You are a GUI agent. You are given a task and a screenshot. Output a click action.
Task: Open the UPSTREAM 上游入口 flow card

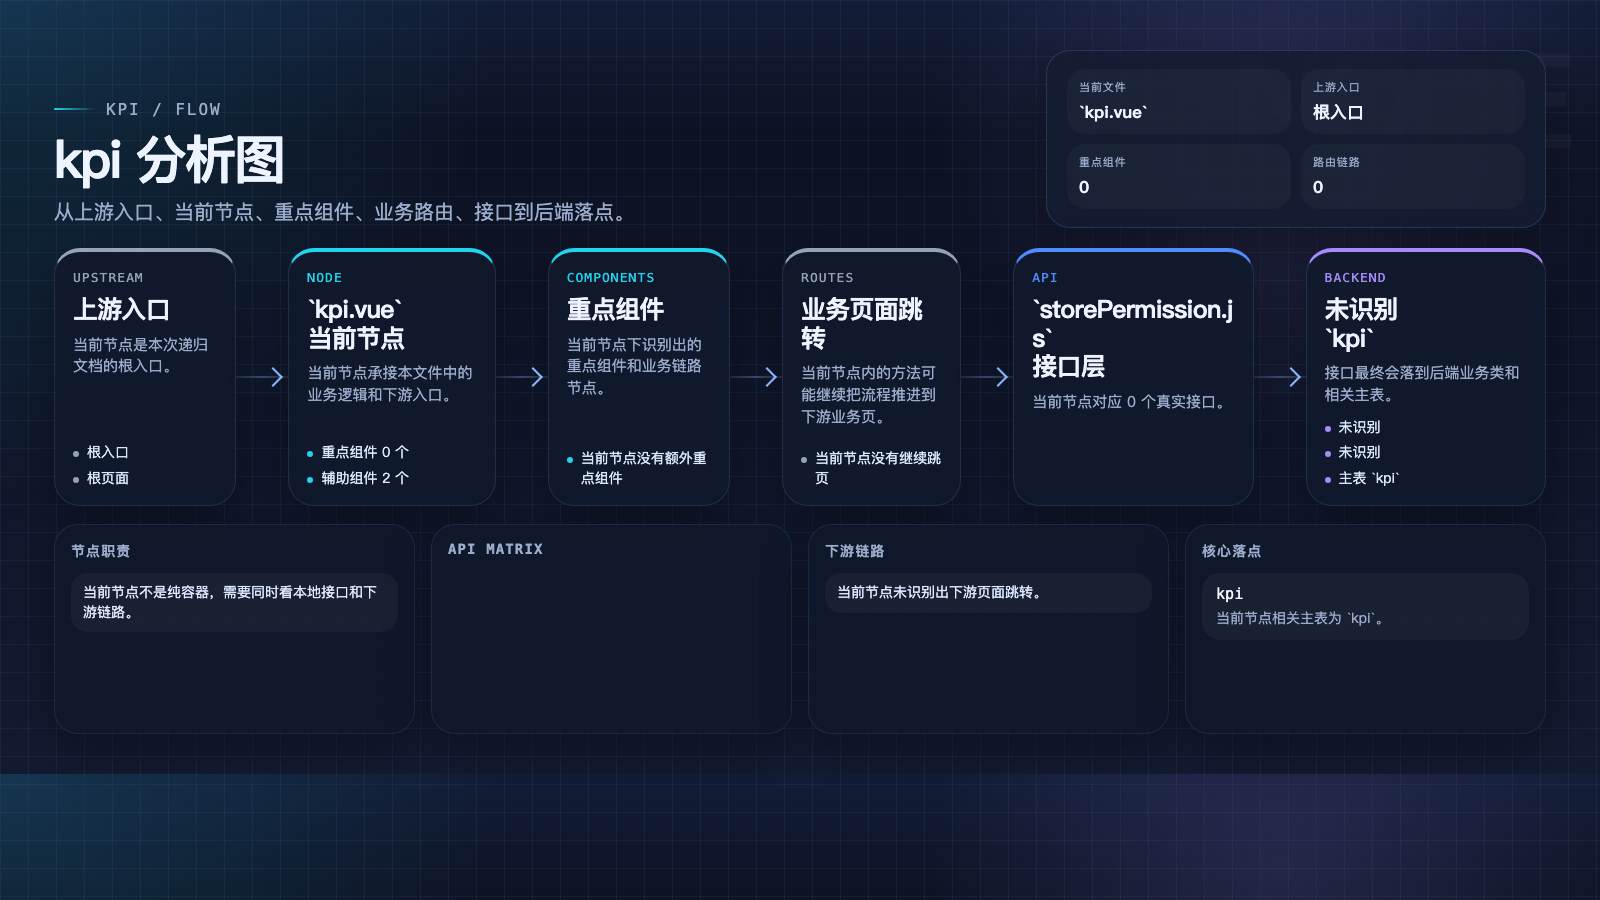pyautogui.click(x=145, y=377)
